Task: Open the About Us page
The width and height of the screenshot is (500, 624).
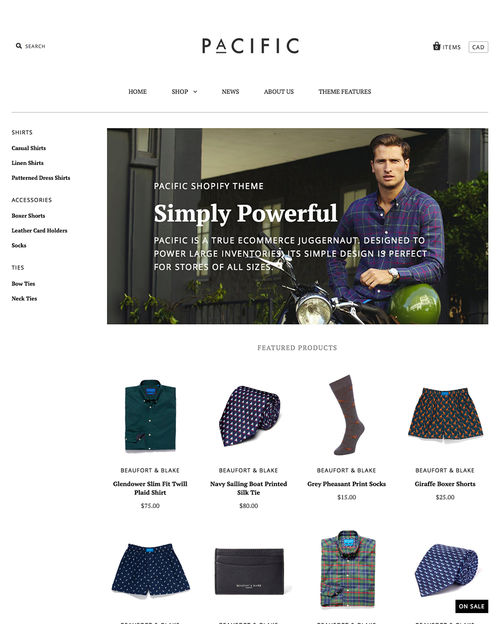Action: (x=279, y=92)
